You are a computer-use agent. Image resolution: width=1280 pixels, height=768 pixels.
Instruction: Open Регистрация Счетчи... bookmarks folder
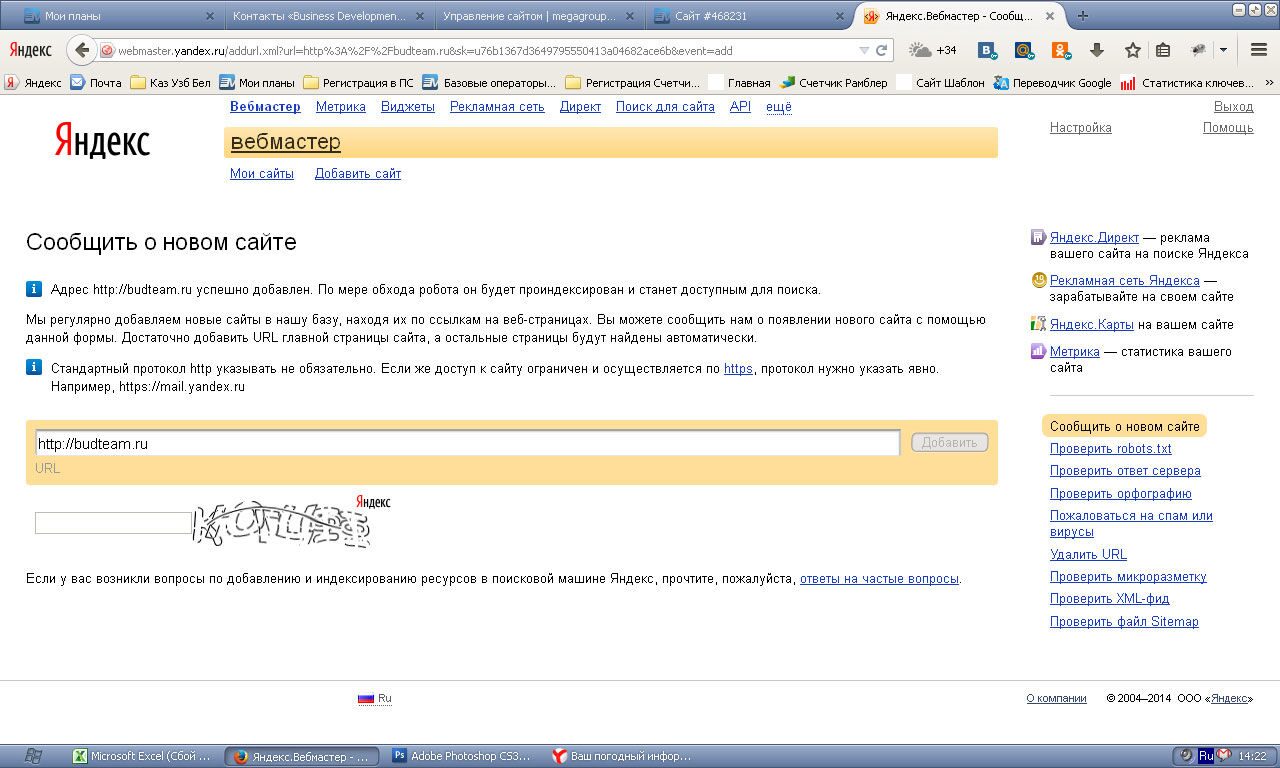click(633, 83)
